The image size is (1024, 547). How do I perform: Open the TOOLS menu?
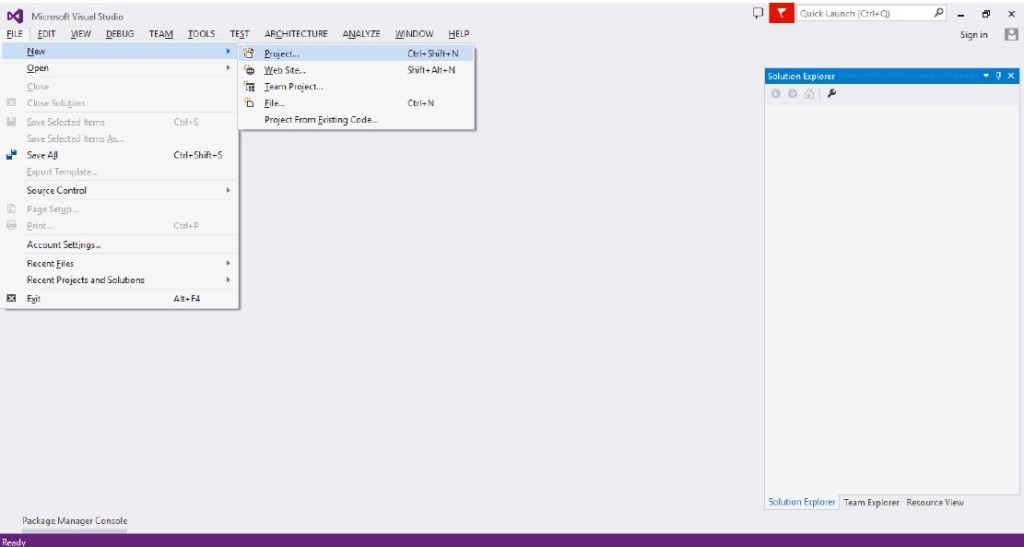201,33
